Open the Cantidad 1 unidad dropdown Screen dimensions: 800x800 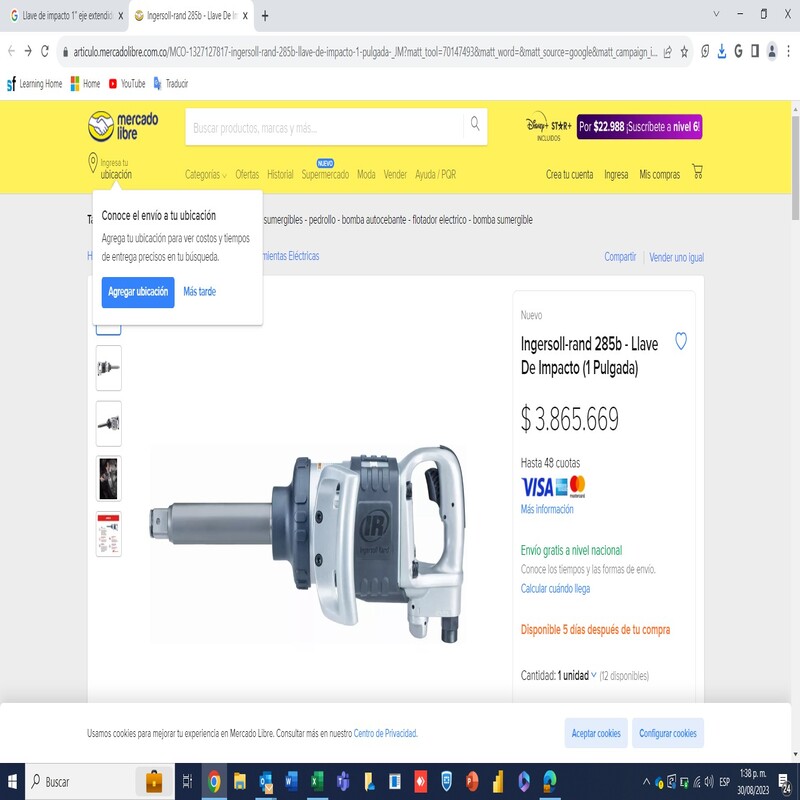[577, 676]
